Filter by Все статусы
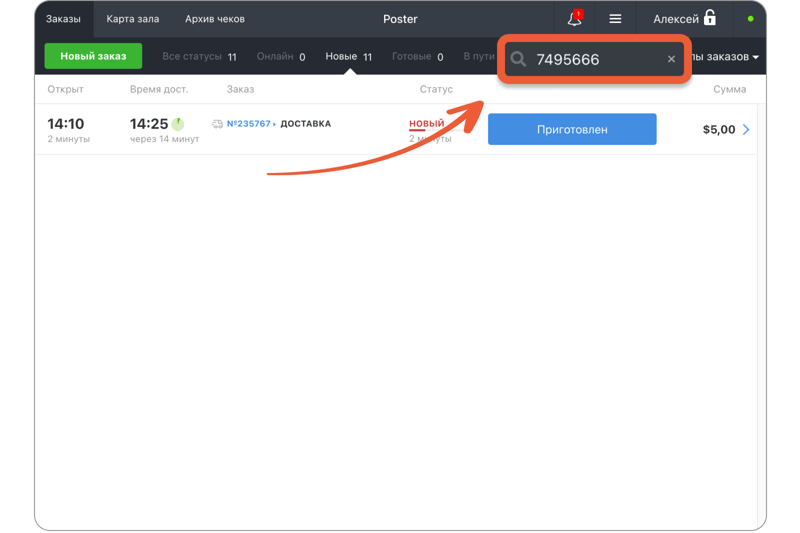 (x=199, y=57)
